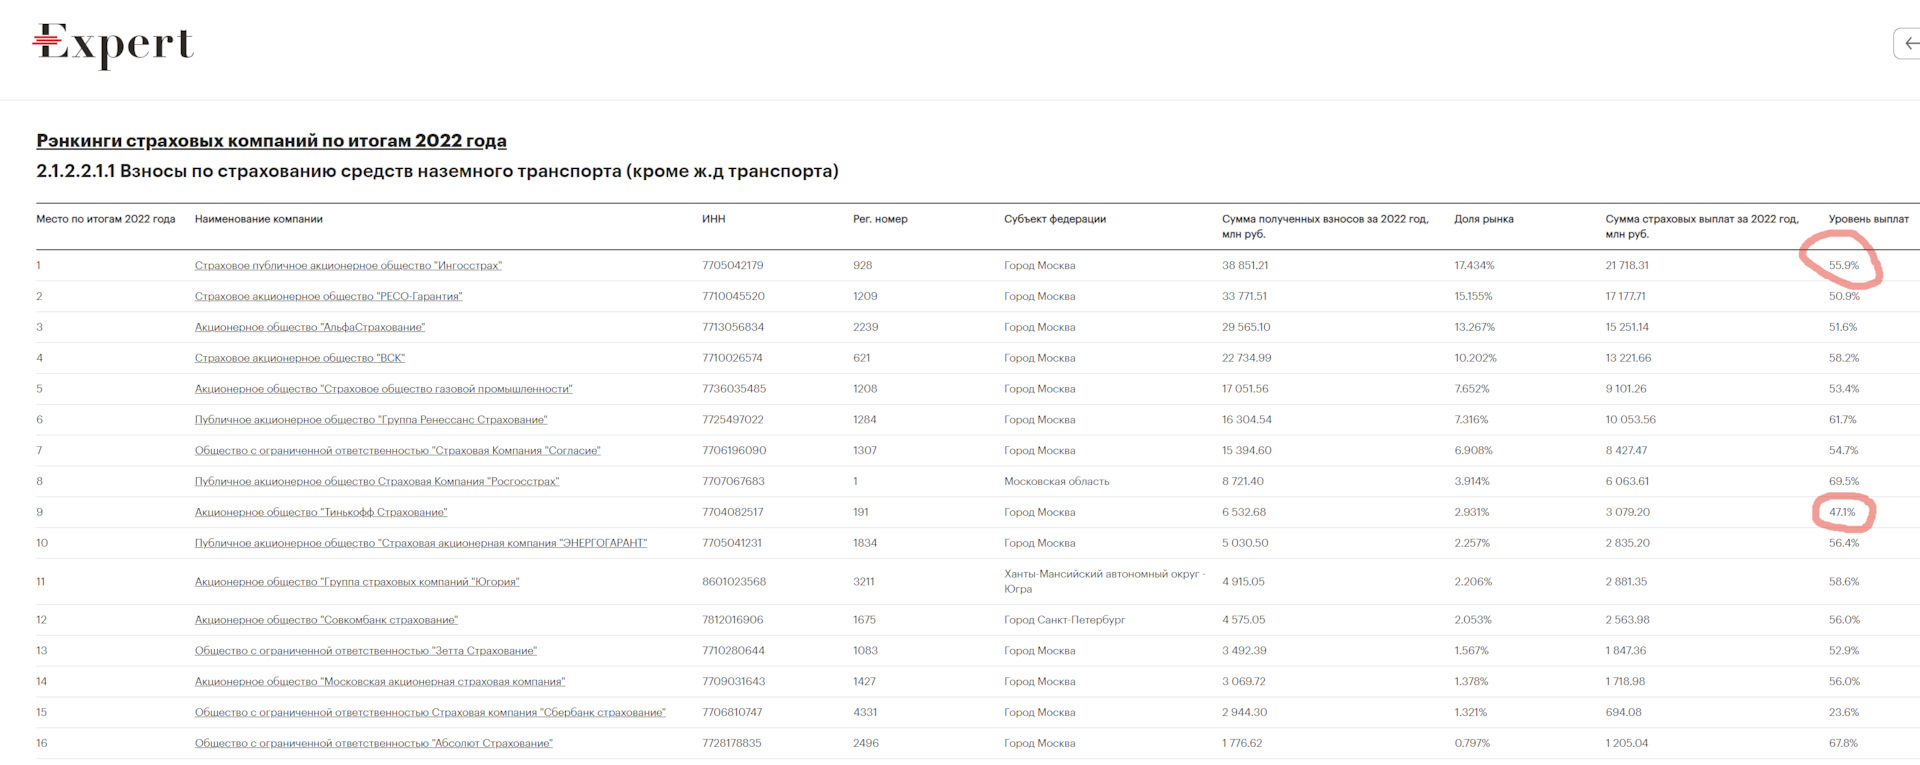Open the 2022 insurance rankings heading link

271,141
